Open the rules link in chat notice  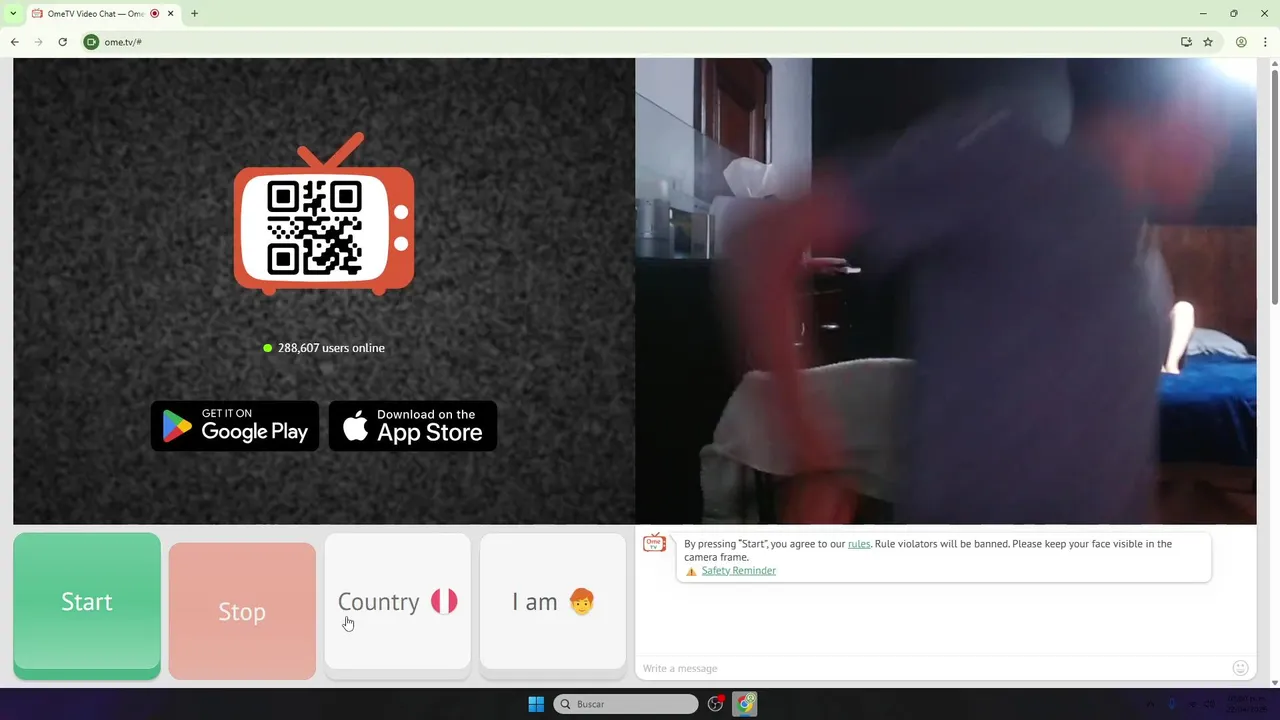pos(859,544)
